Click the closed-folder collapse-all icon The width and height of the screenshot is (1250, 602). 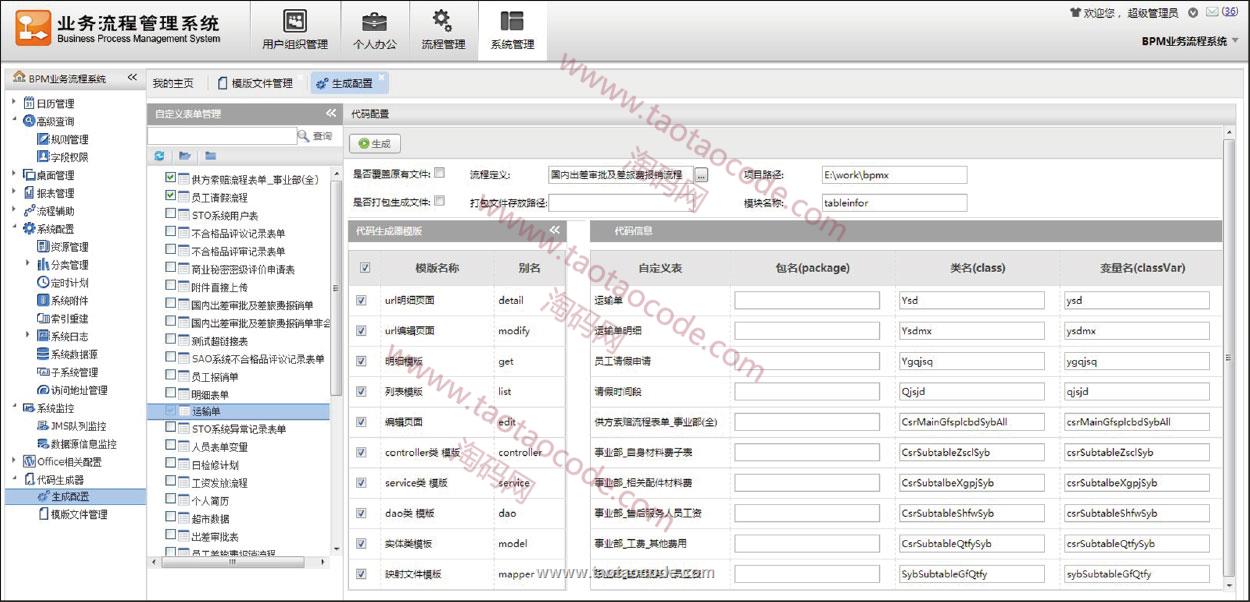coord(210,156)
